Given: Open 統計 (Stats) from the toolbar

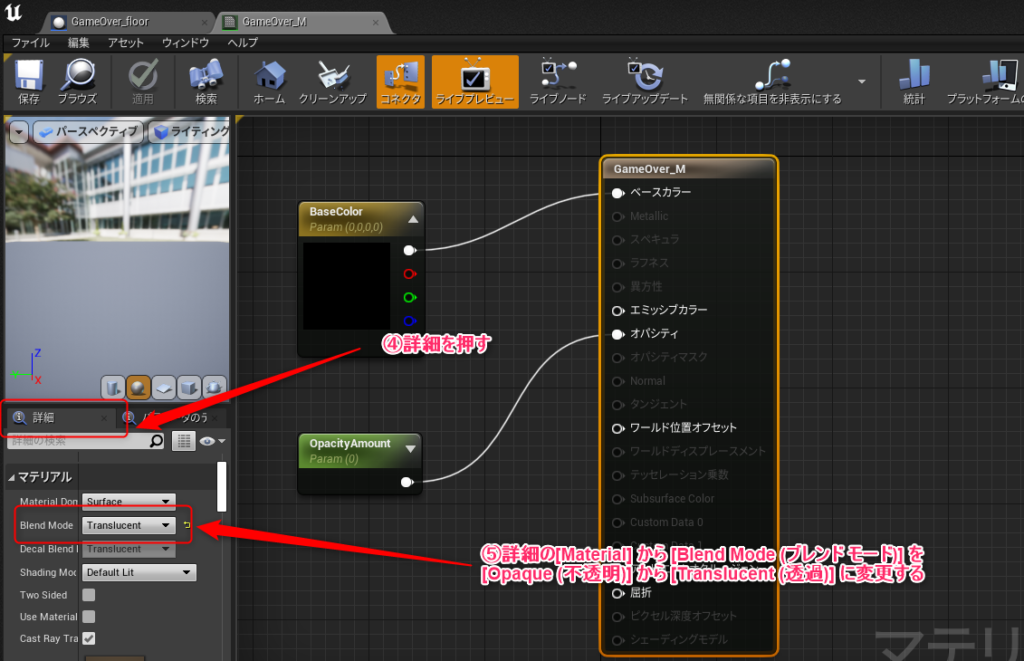Looking at the screenshot, I should point(914,80).
